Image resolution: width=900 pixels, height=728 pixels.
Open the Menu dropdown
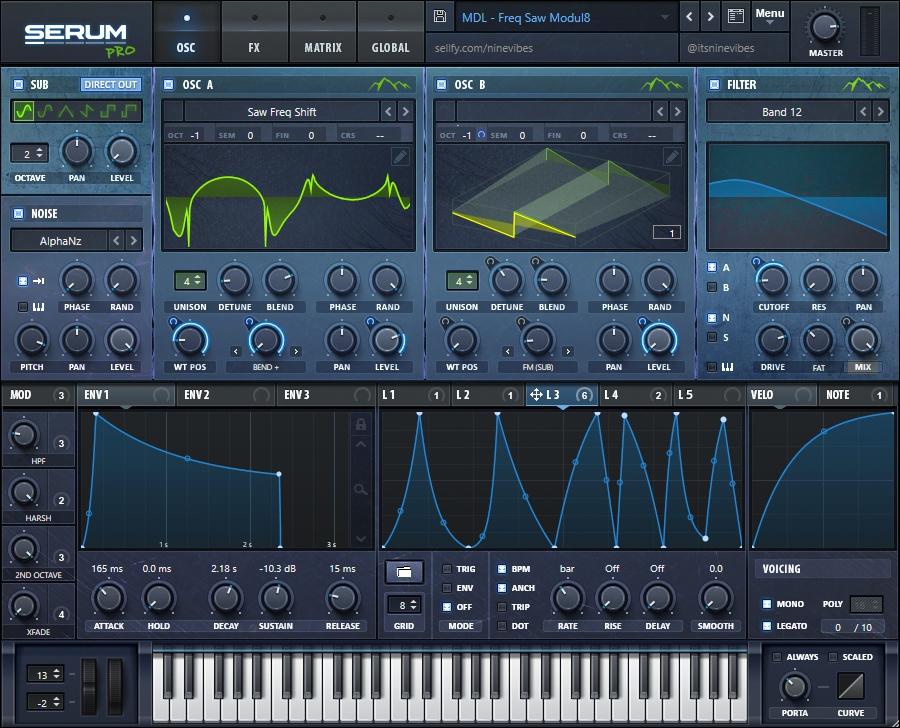click(x=770, y=16)
